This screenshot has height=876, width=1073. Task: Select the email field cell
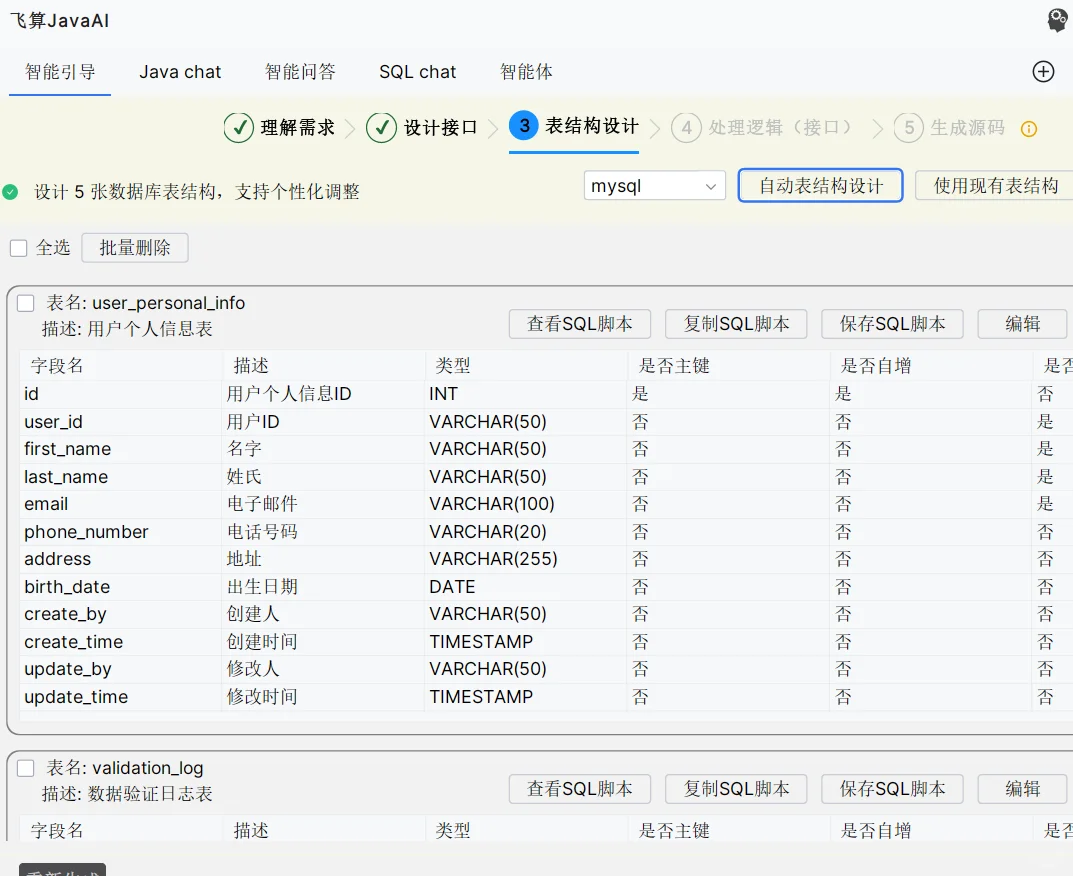click(121, 504)
